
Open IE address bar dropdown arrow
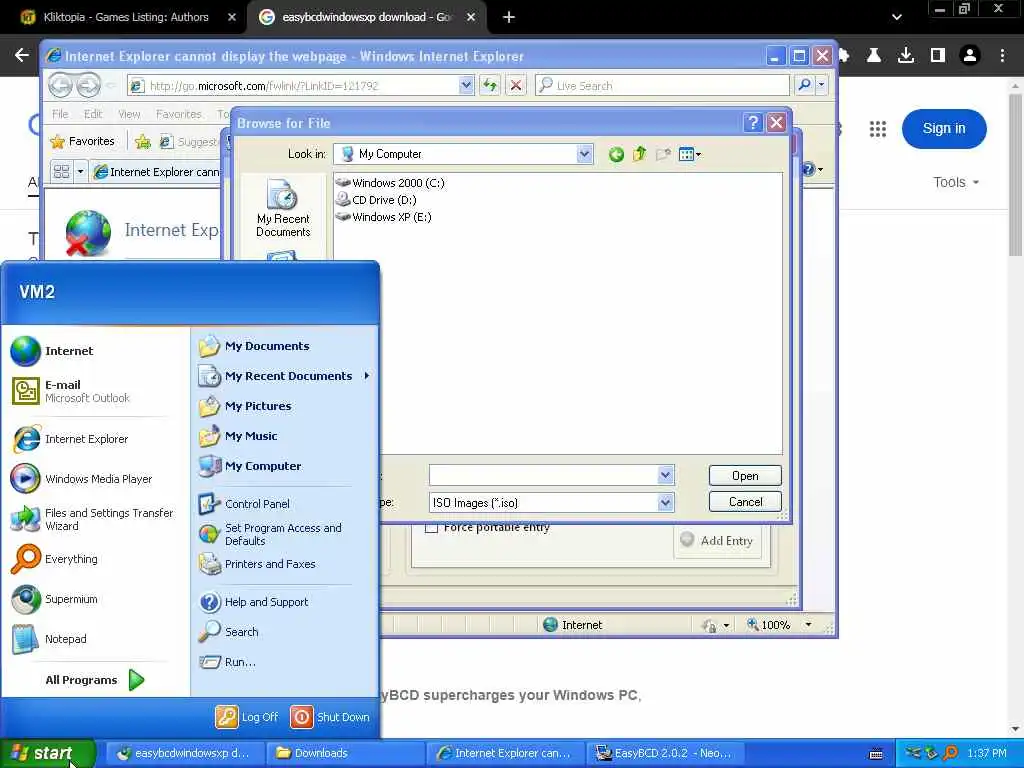tap(466, 85)
